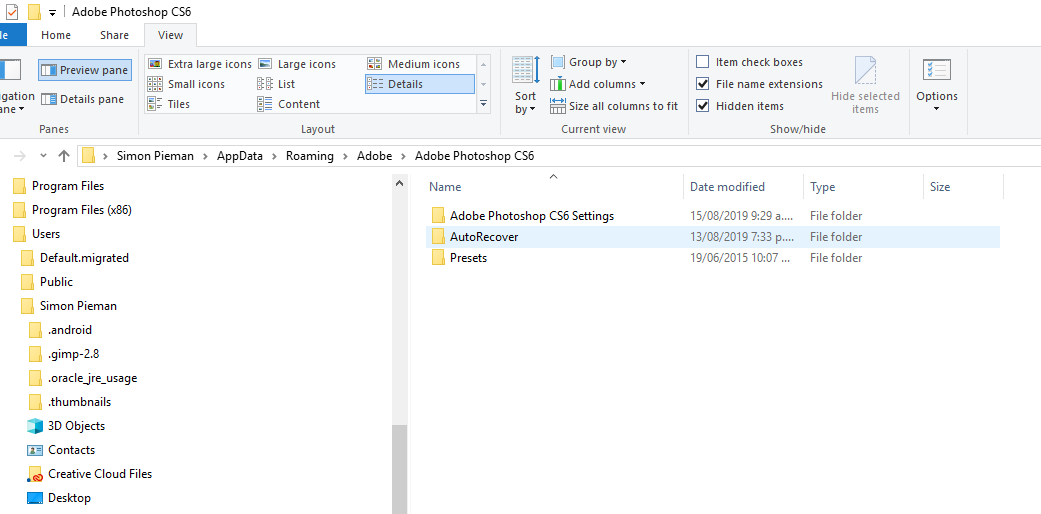1041x514 pixels.
Task: Open .gimp-2.8 folder in tree
Action: tap(73, 354)
